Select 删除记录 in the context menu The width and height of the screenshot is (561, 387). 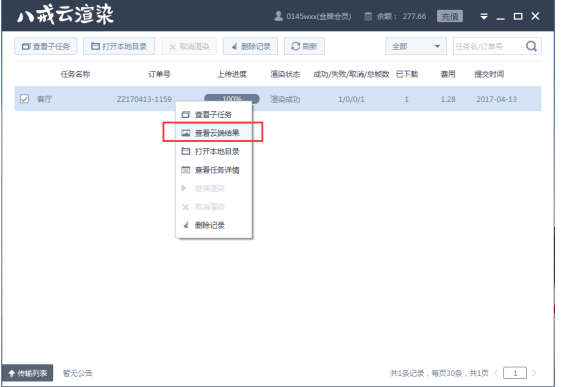pos(214,225)
